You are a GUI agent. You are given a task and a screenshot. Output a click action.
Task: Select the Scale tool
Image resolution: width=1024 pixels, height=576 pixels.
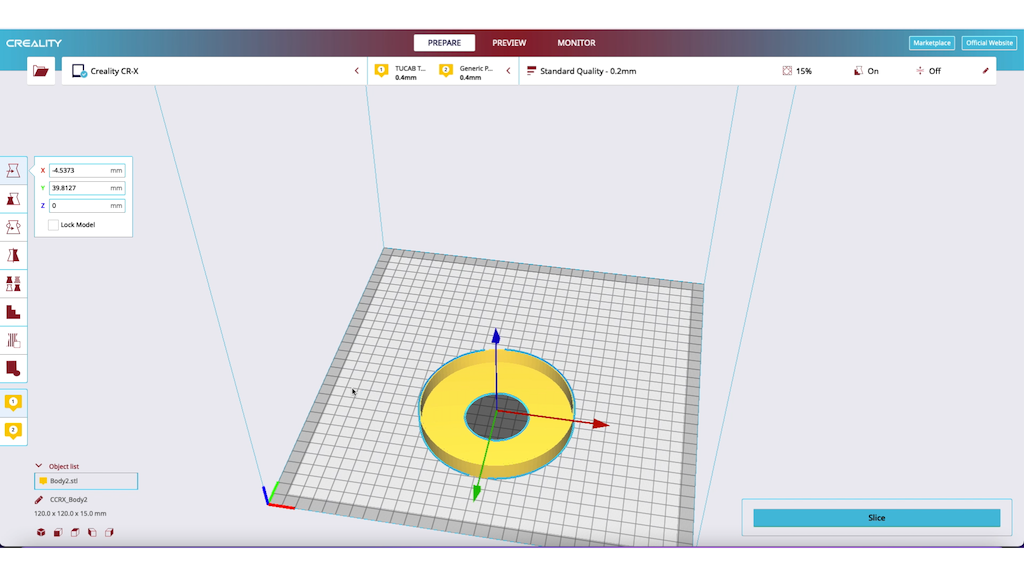click(x=14, y=198)
